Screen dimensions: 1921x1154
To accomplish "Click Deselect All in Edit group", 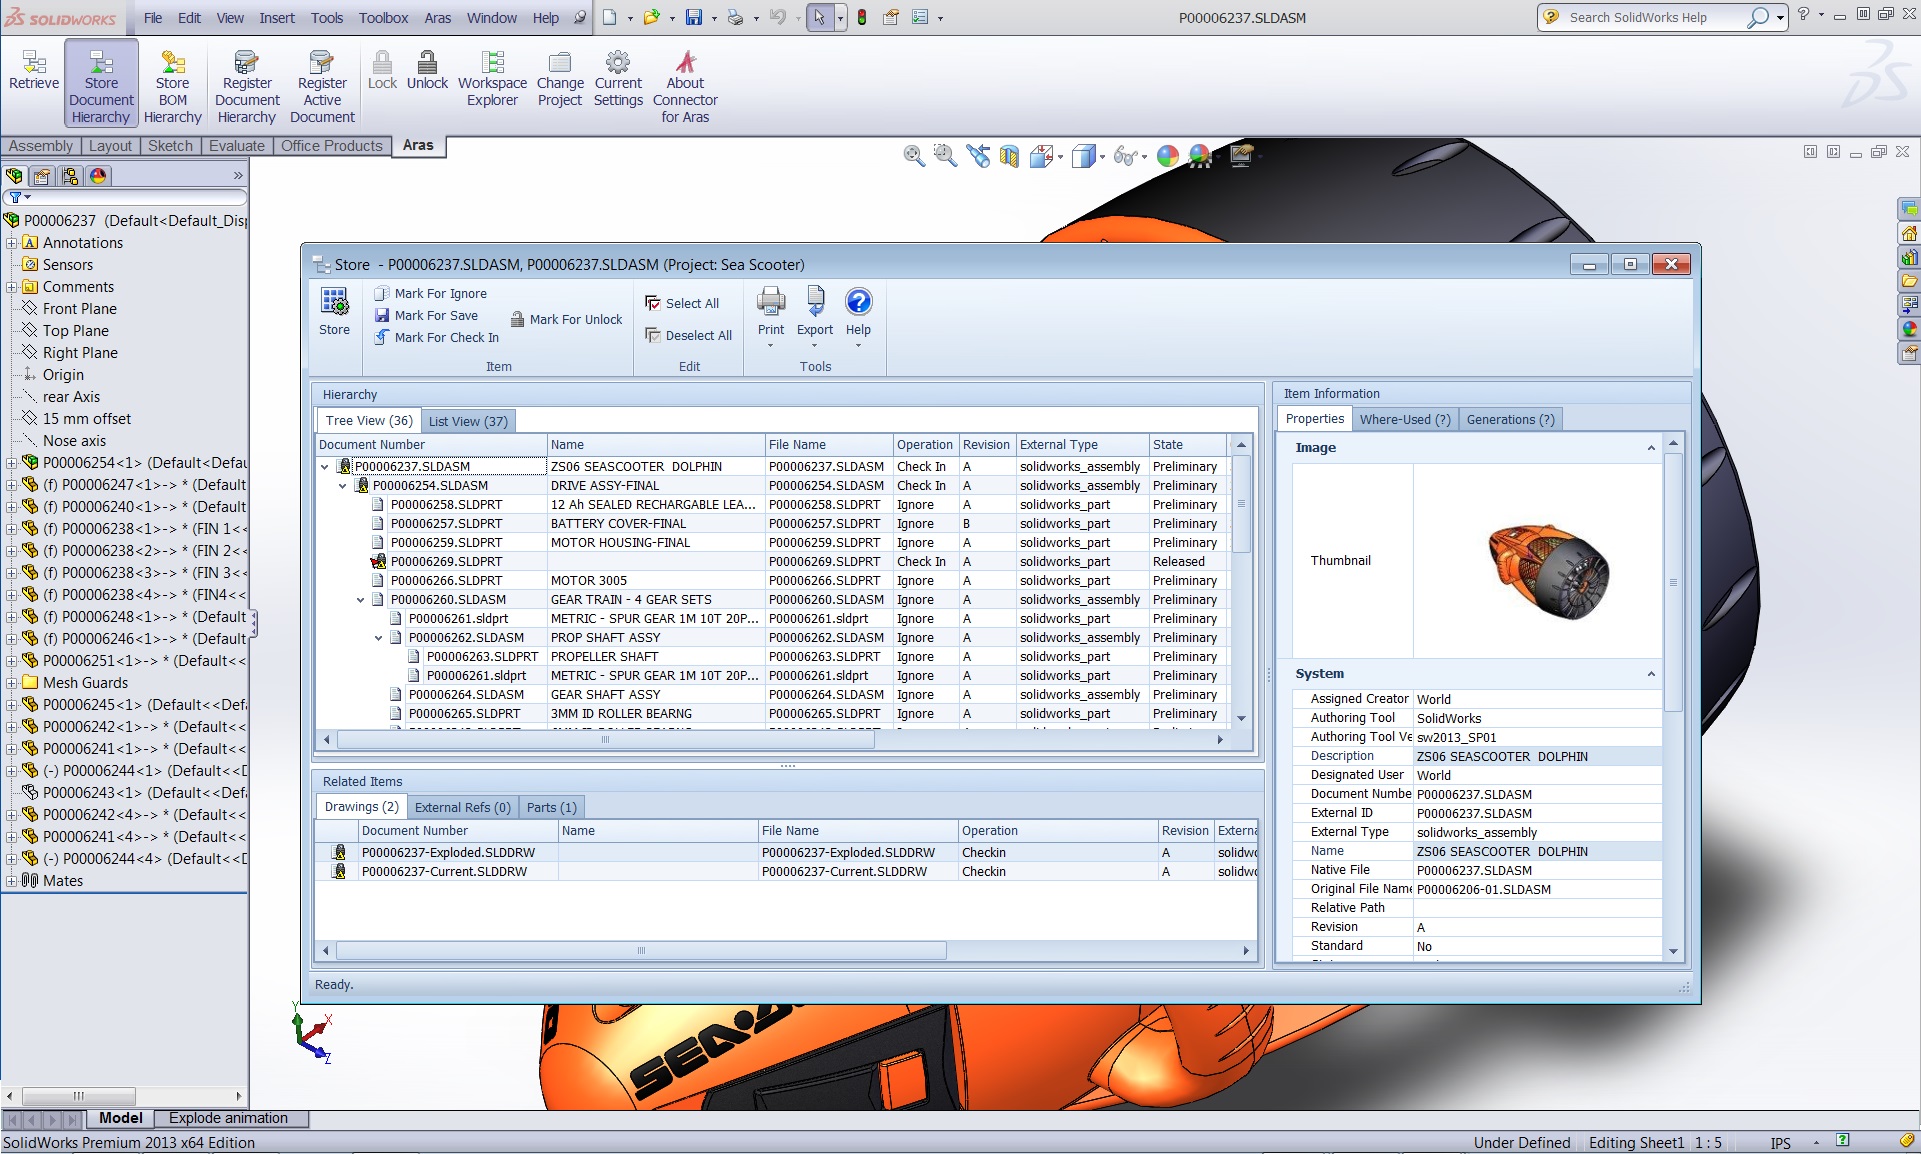I will coord(688,335).
